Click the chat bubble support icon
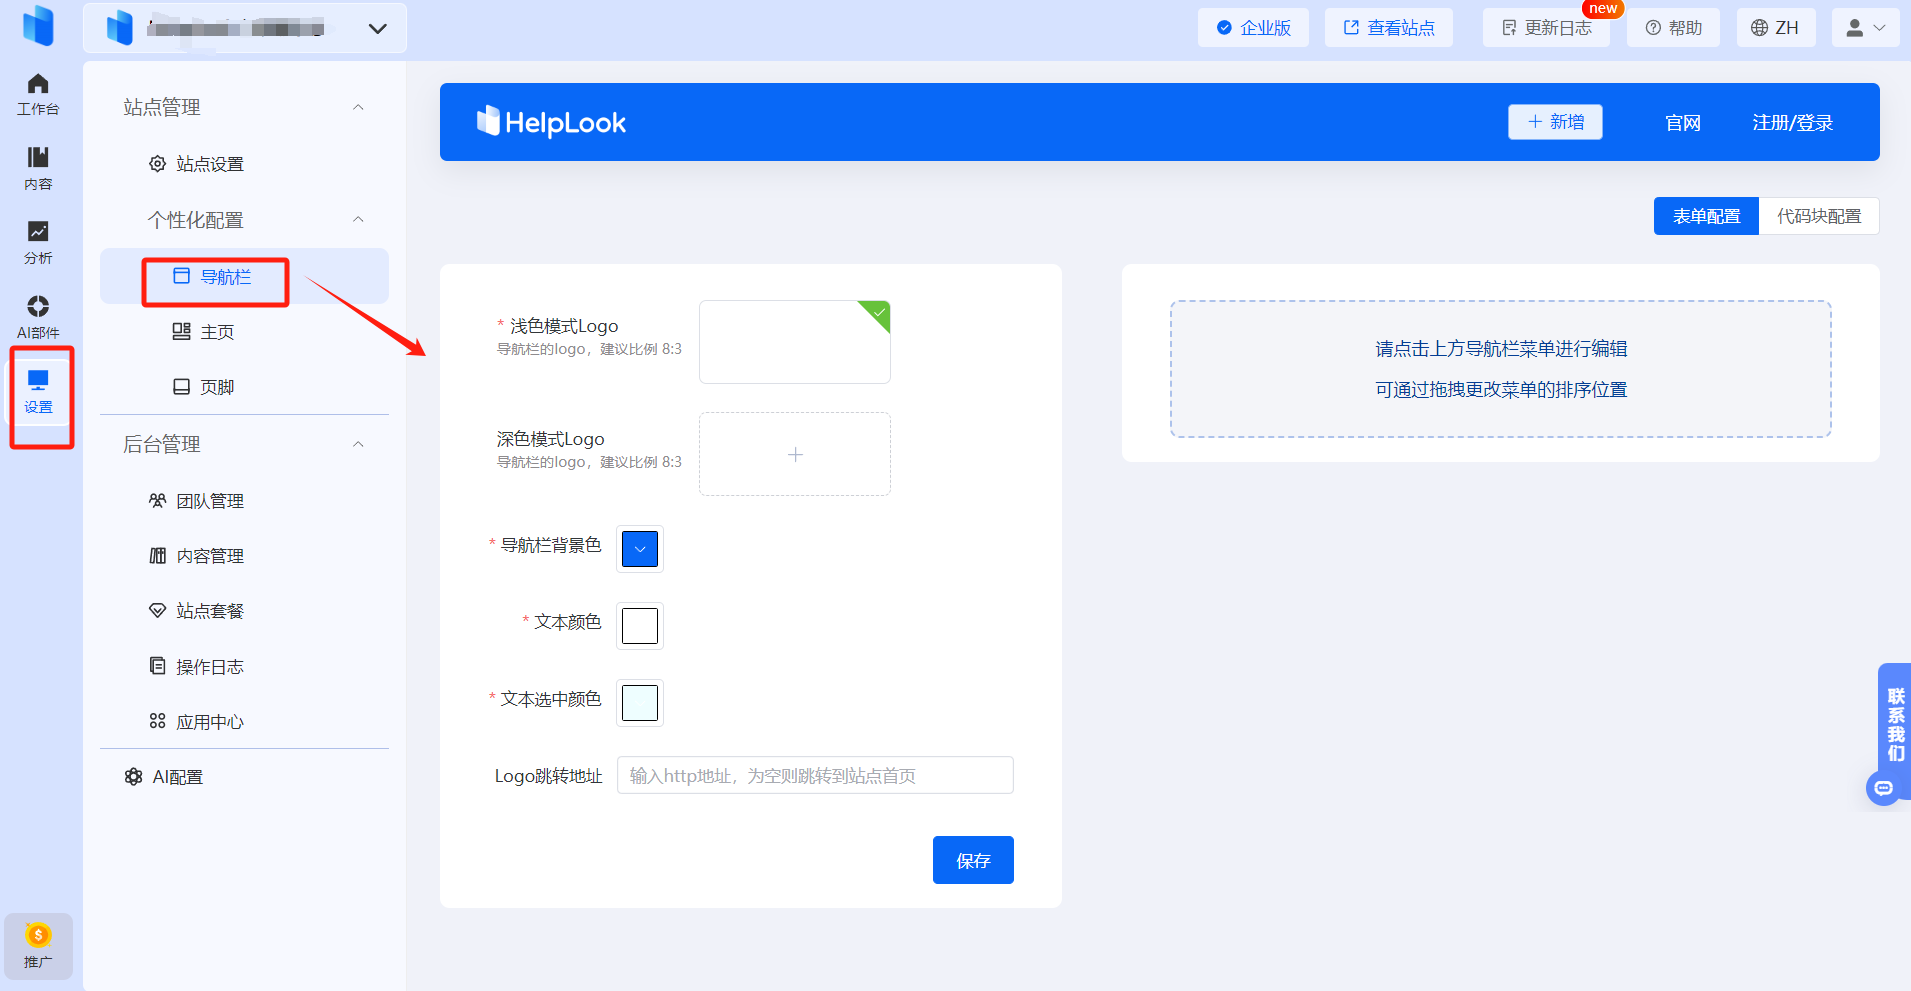Viewport: 1911px width, 991px height. pyautogui.click(x=1884, y=788)
